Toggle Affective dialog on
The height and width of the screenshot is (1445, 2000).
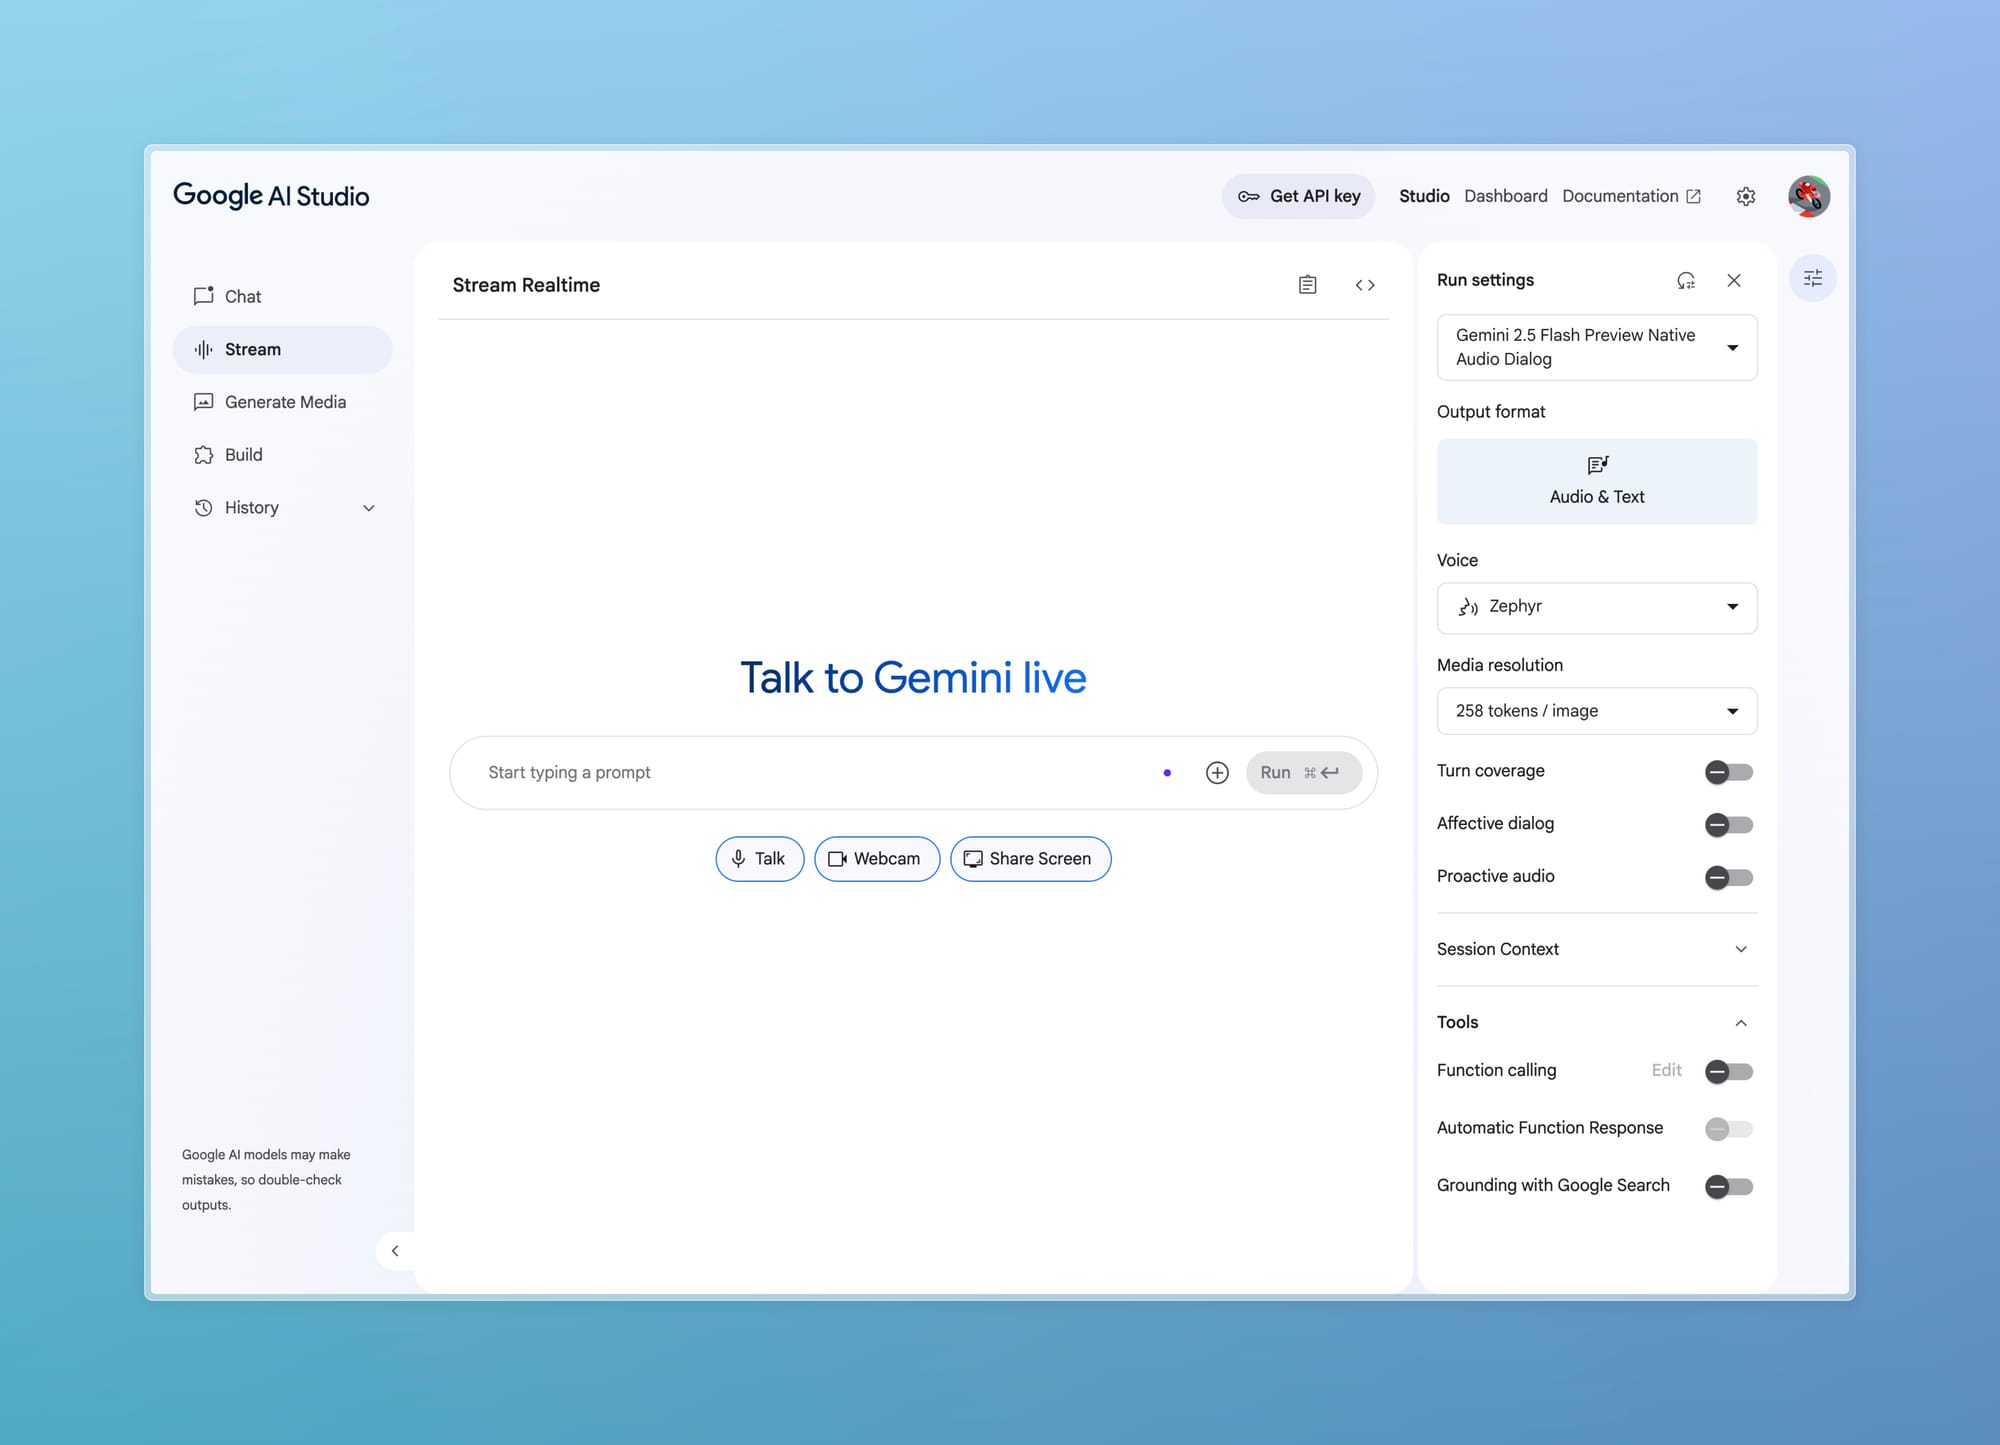tap(1727, 825)
